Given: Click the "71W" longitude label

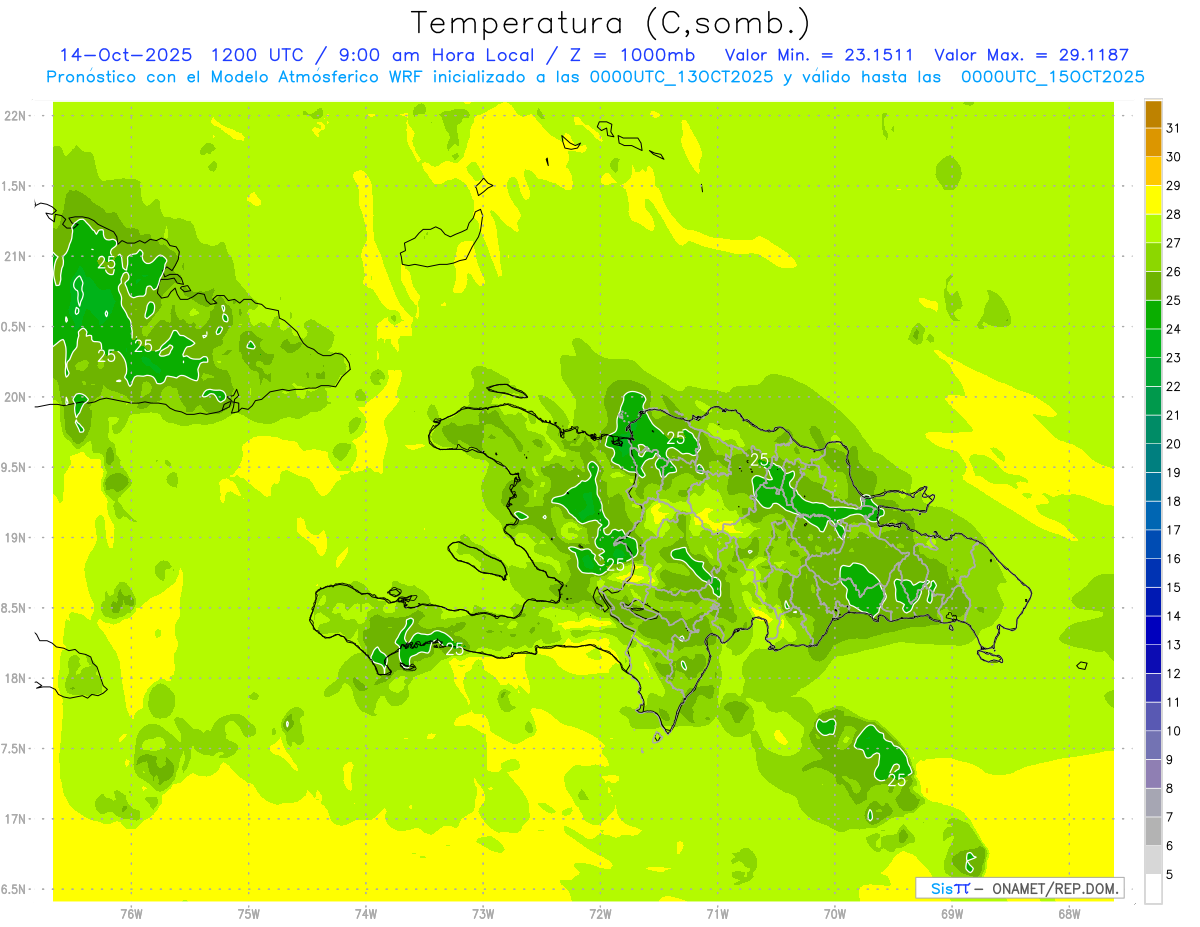Looking at the screenshot, I should [x=717, y=913].
